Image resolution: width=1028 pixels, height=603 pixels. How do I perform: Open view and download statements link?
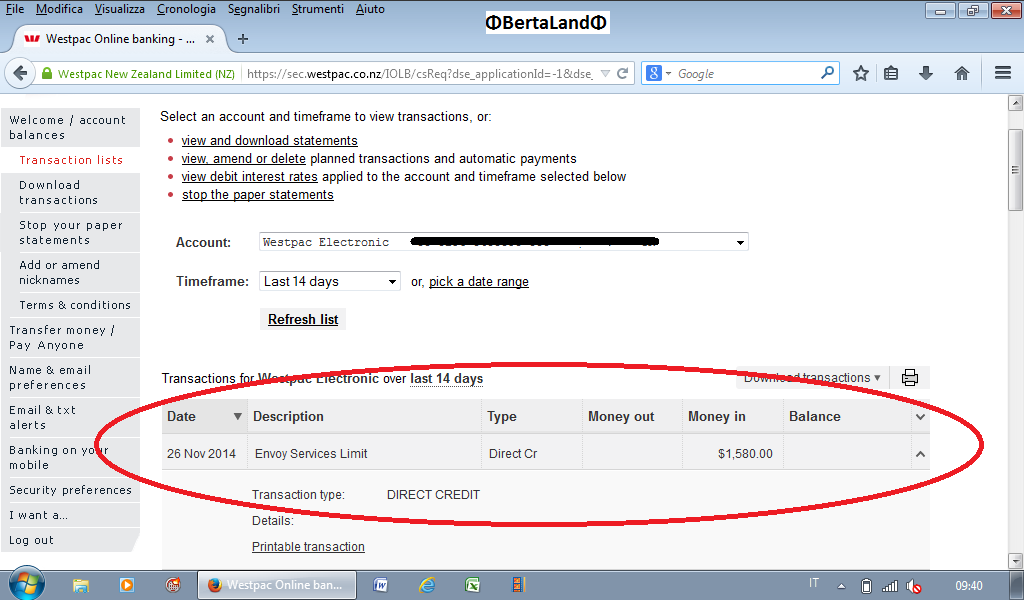tap(269, 140)
